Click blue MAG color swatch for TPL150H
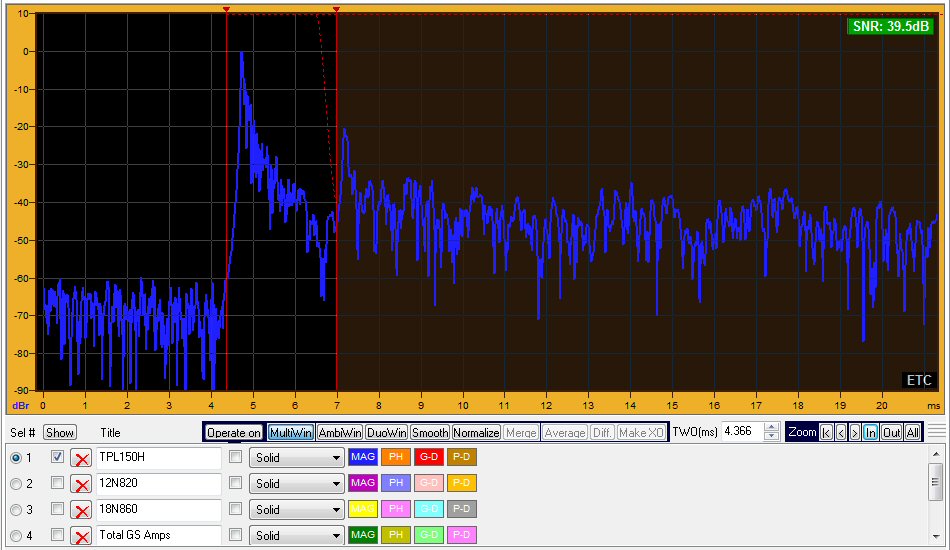This screenshot has height=550, width=950. (x=363, y=457)
